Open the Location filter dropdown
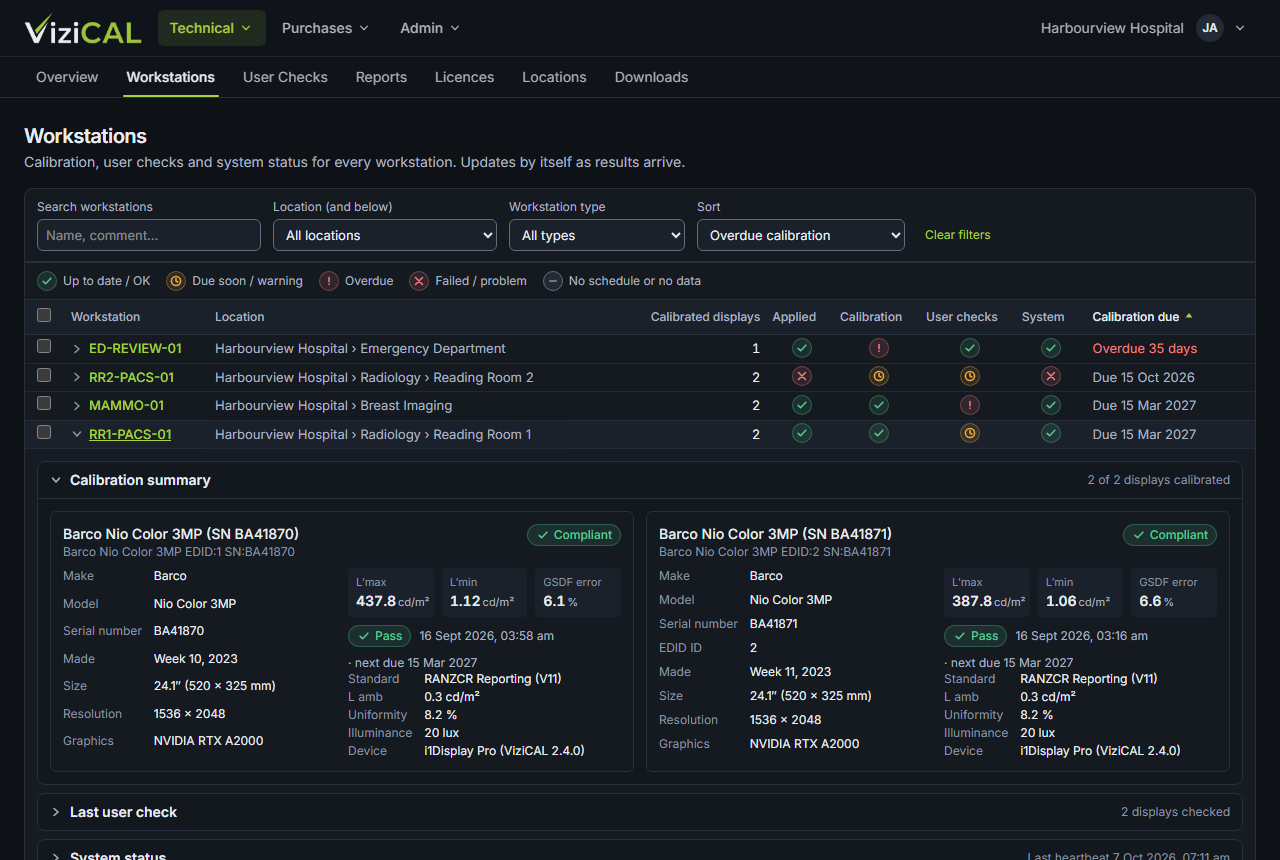Screen dimensions: 1280x860 pos(385,235)
